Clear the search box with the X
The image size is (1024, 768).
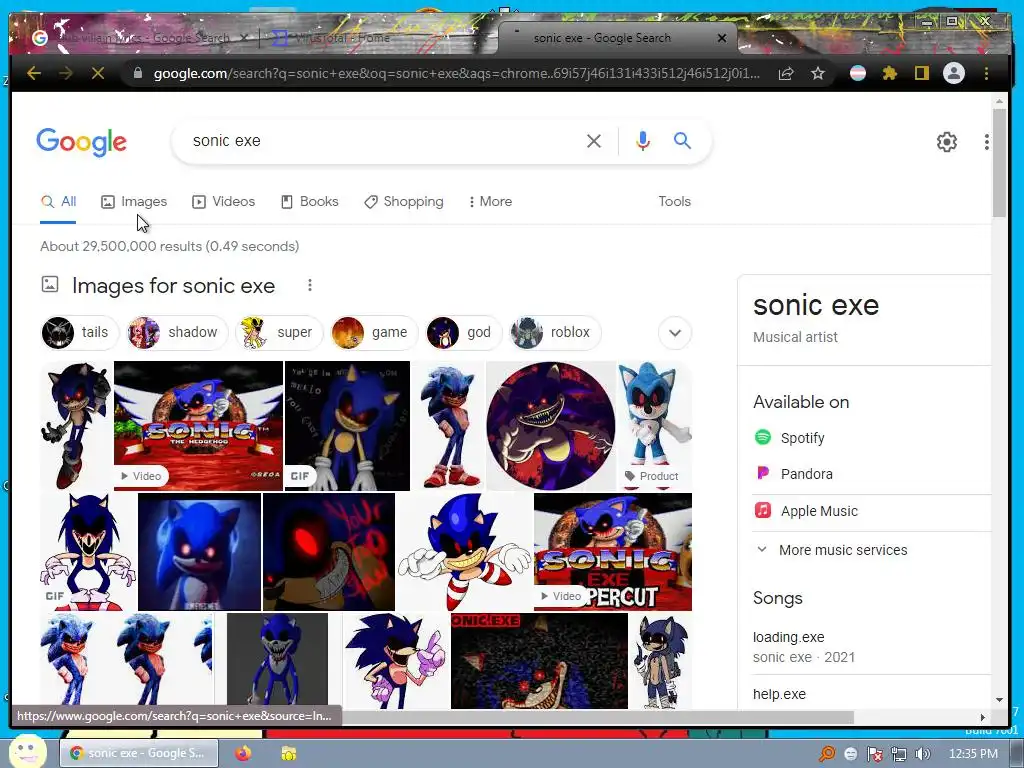point(594,141)
